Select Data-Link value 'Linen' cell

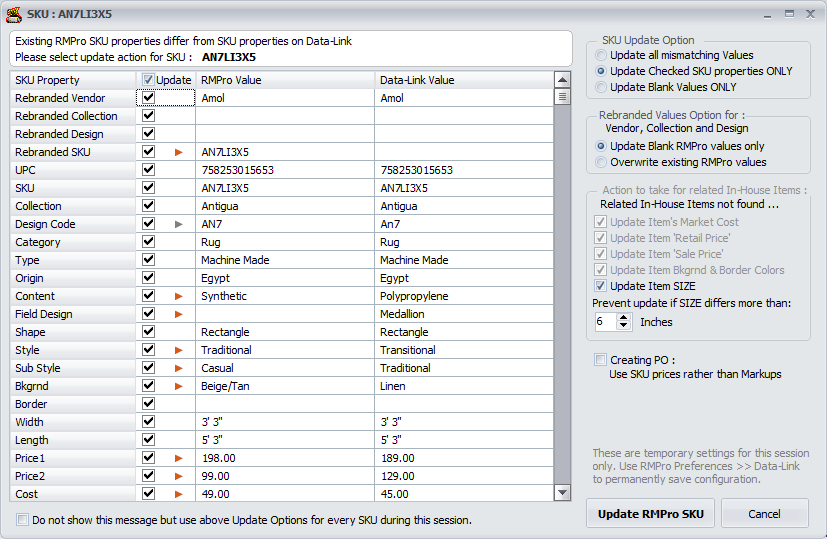pos(464,386)
